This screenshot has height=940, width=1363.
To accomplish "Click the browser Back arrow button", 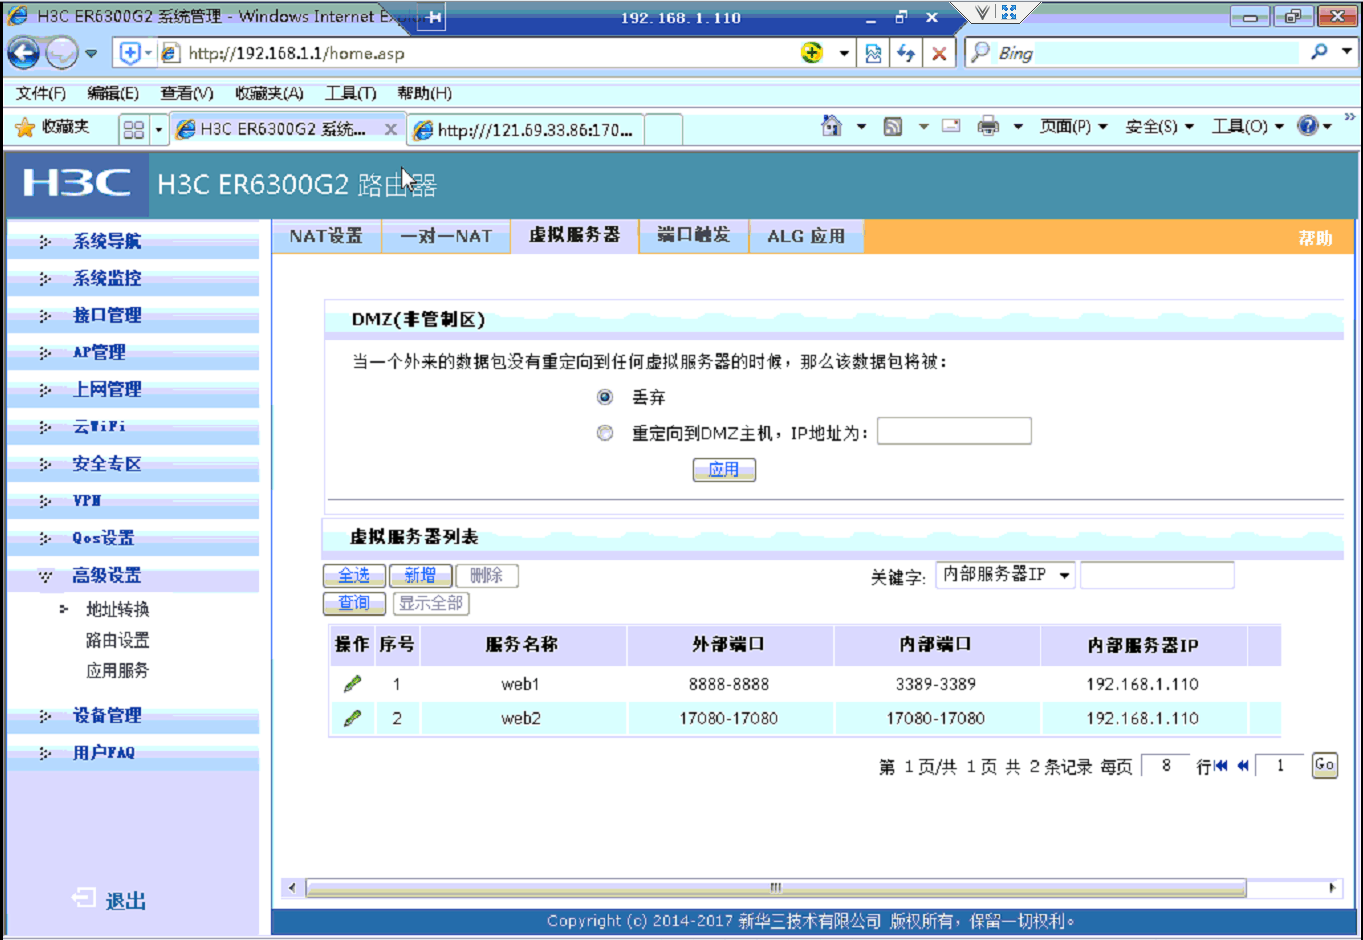I will [x=23, y=53].
